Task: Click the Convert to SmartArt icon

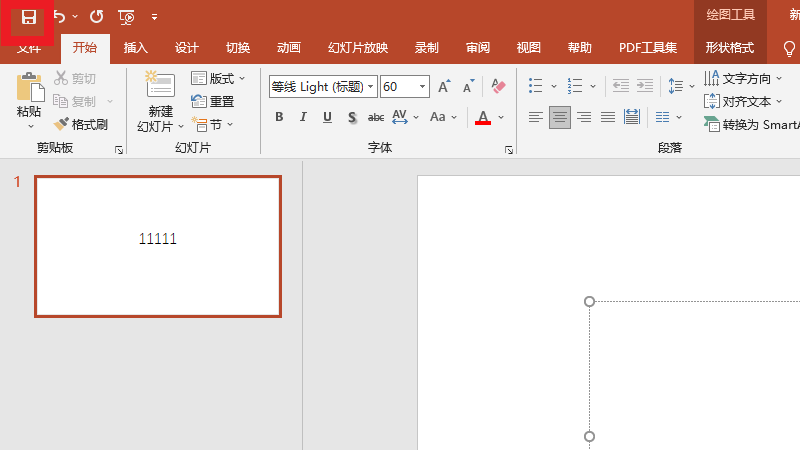Action: [x=711, y=125]
